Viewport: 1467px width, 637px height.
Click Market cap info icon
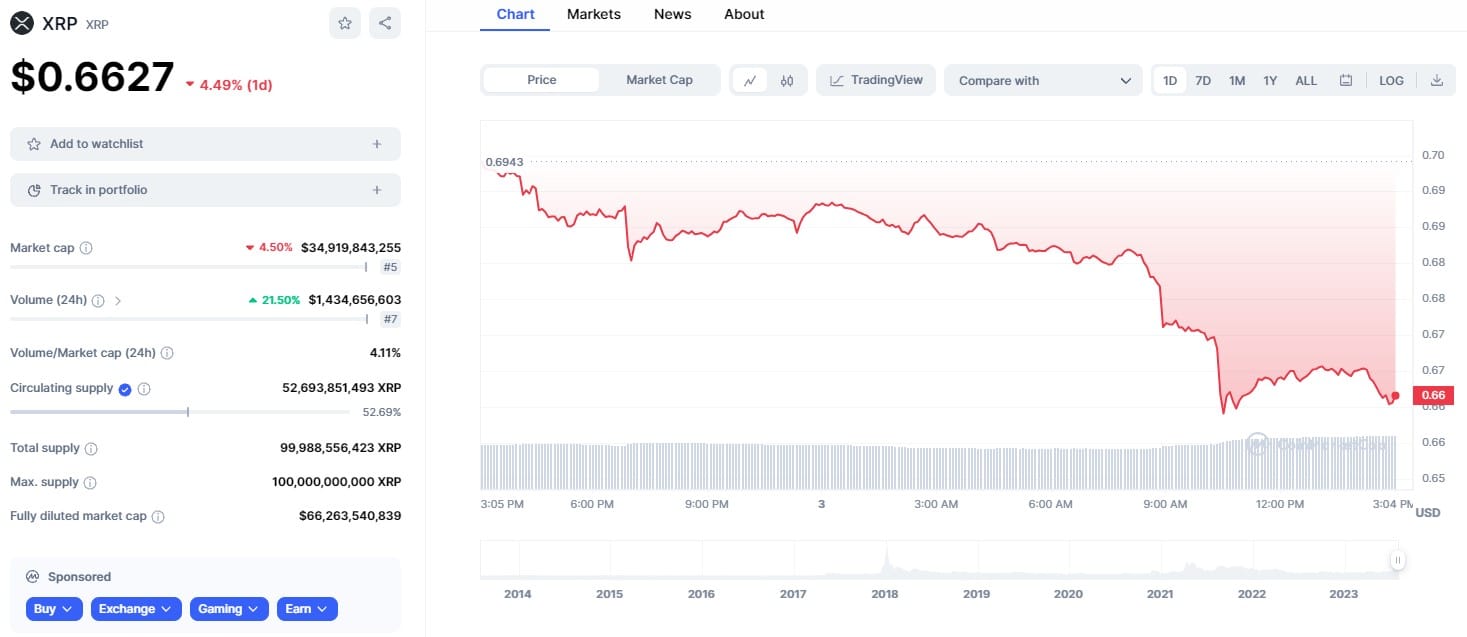click(x=86, y=248)
